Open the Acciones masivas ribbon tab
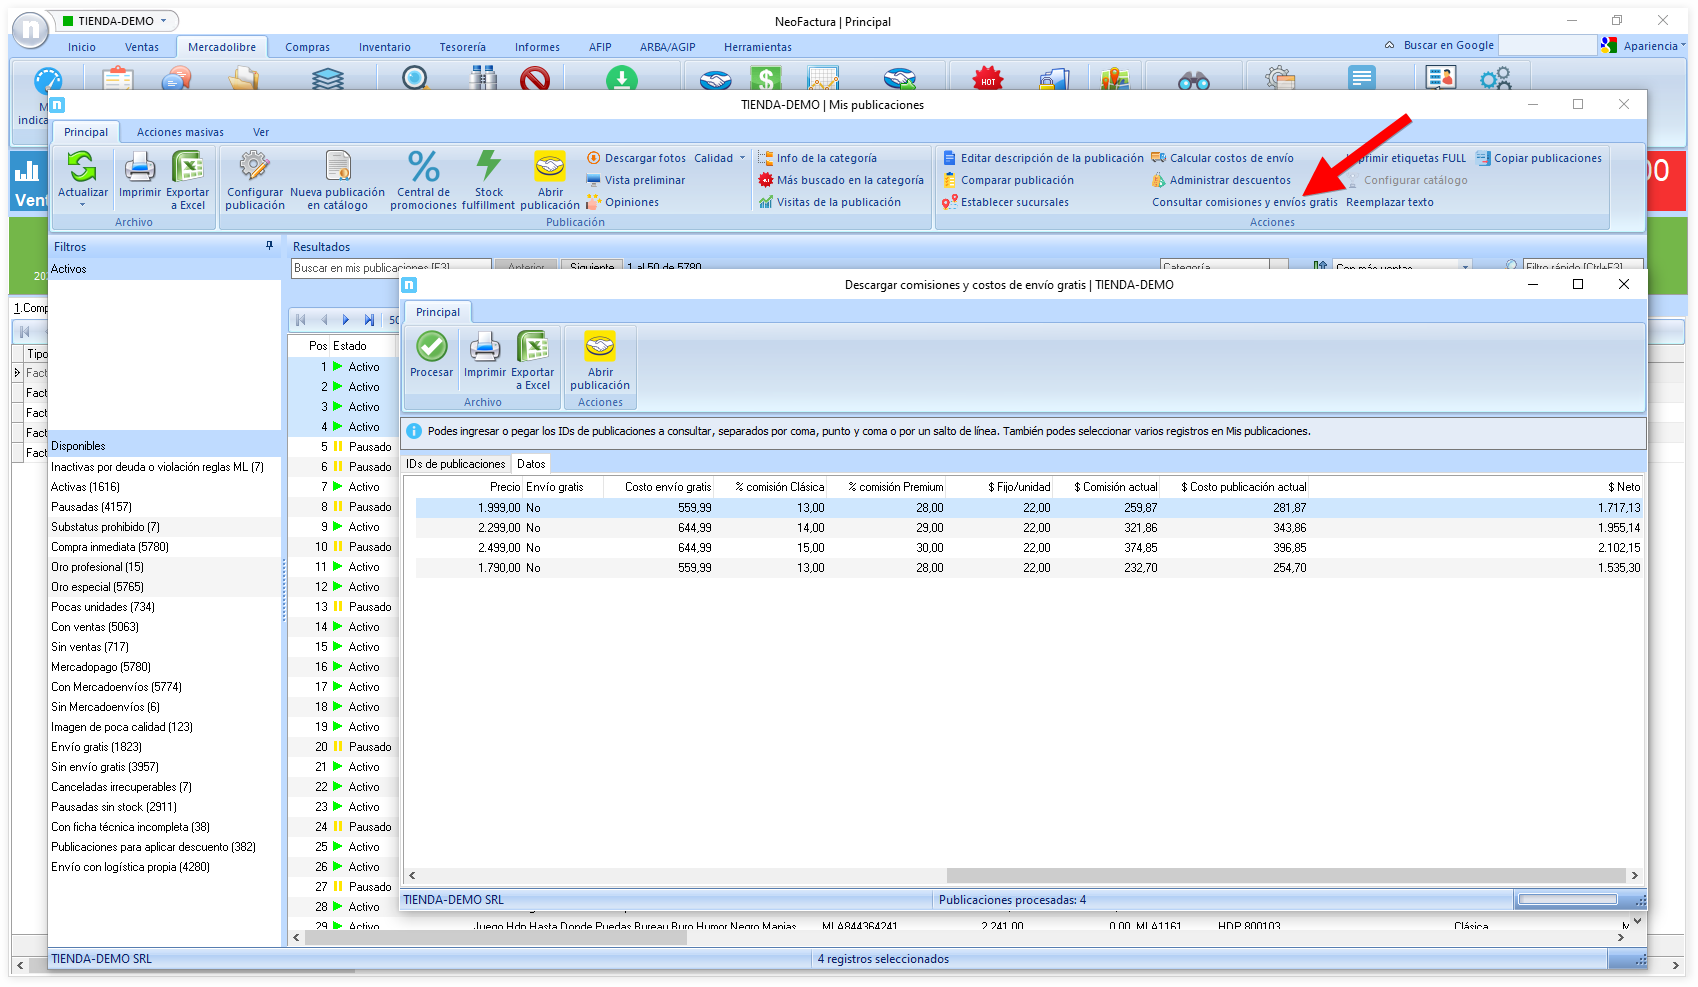 [x=180, y=132]
